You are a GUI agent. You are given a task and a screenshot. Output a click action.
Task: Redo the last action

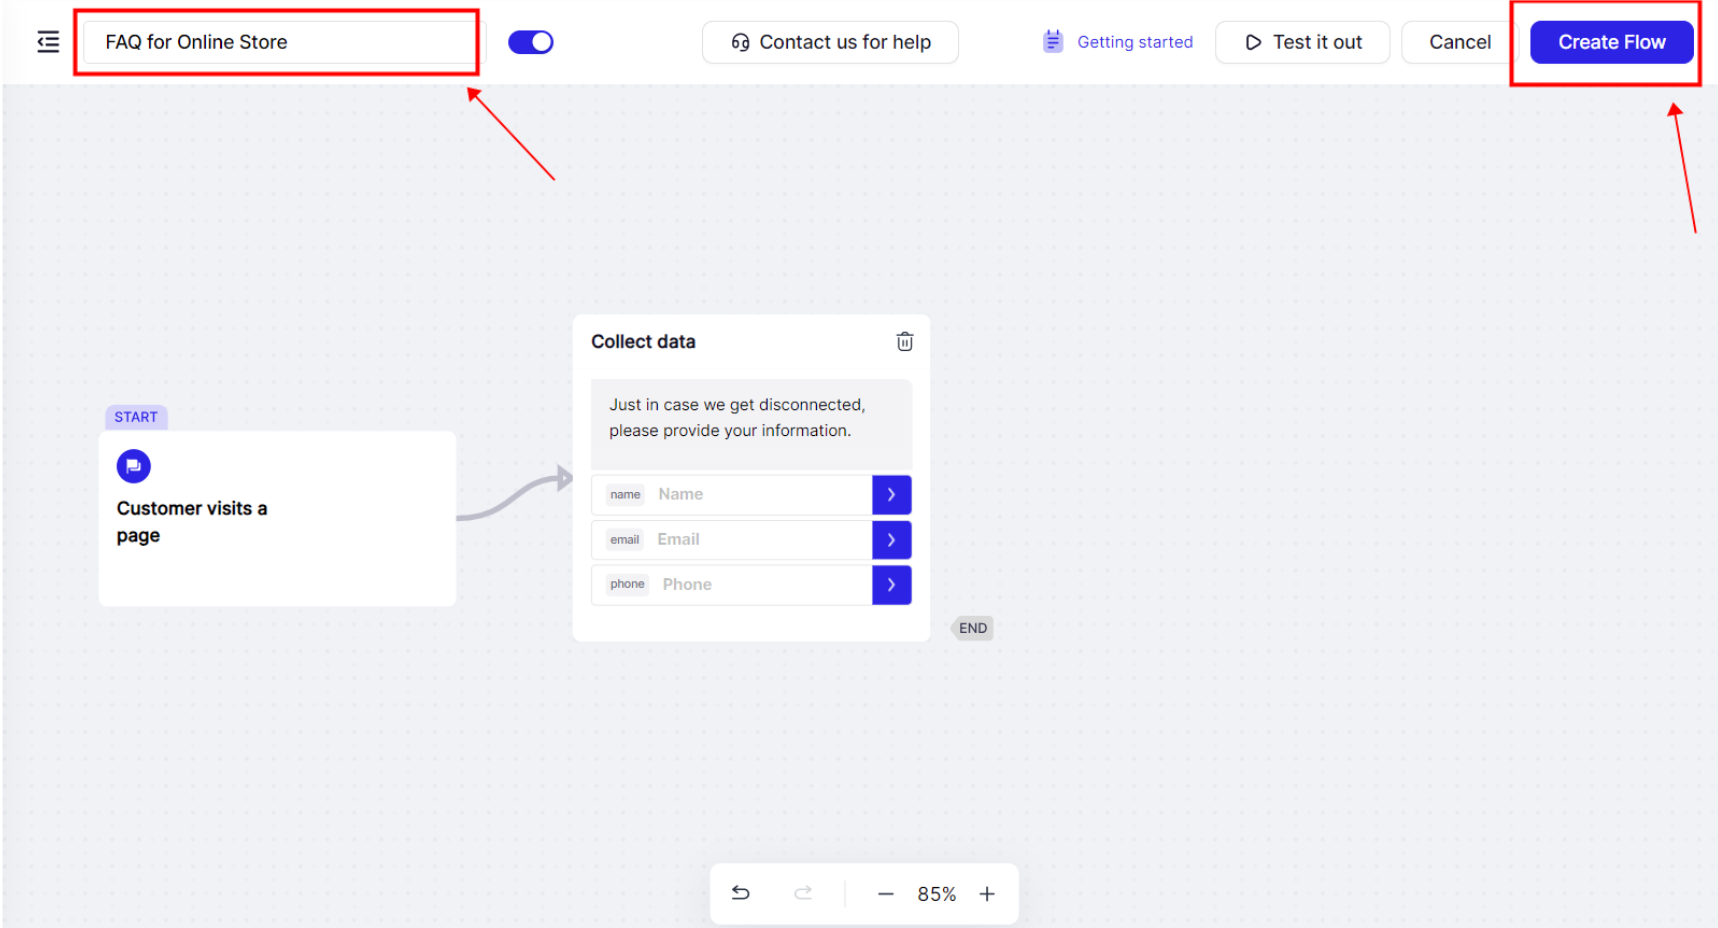(803, 893)
